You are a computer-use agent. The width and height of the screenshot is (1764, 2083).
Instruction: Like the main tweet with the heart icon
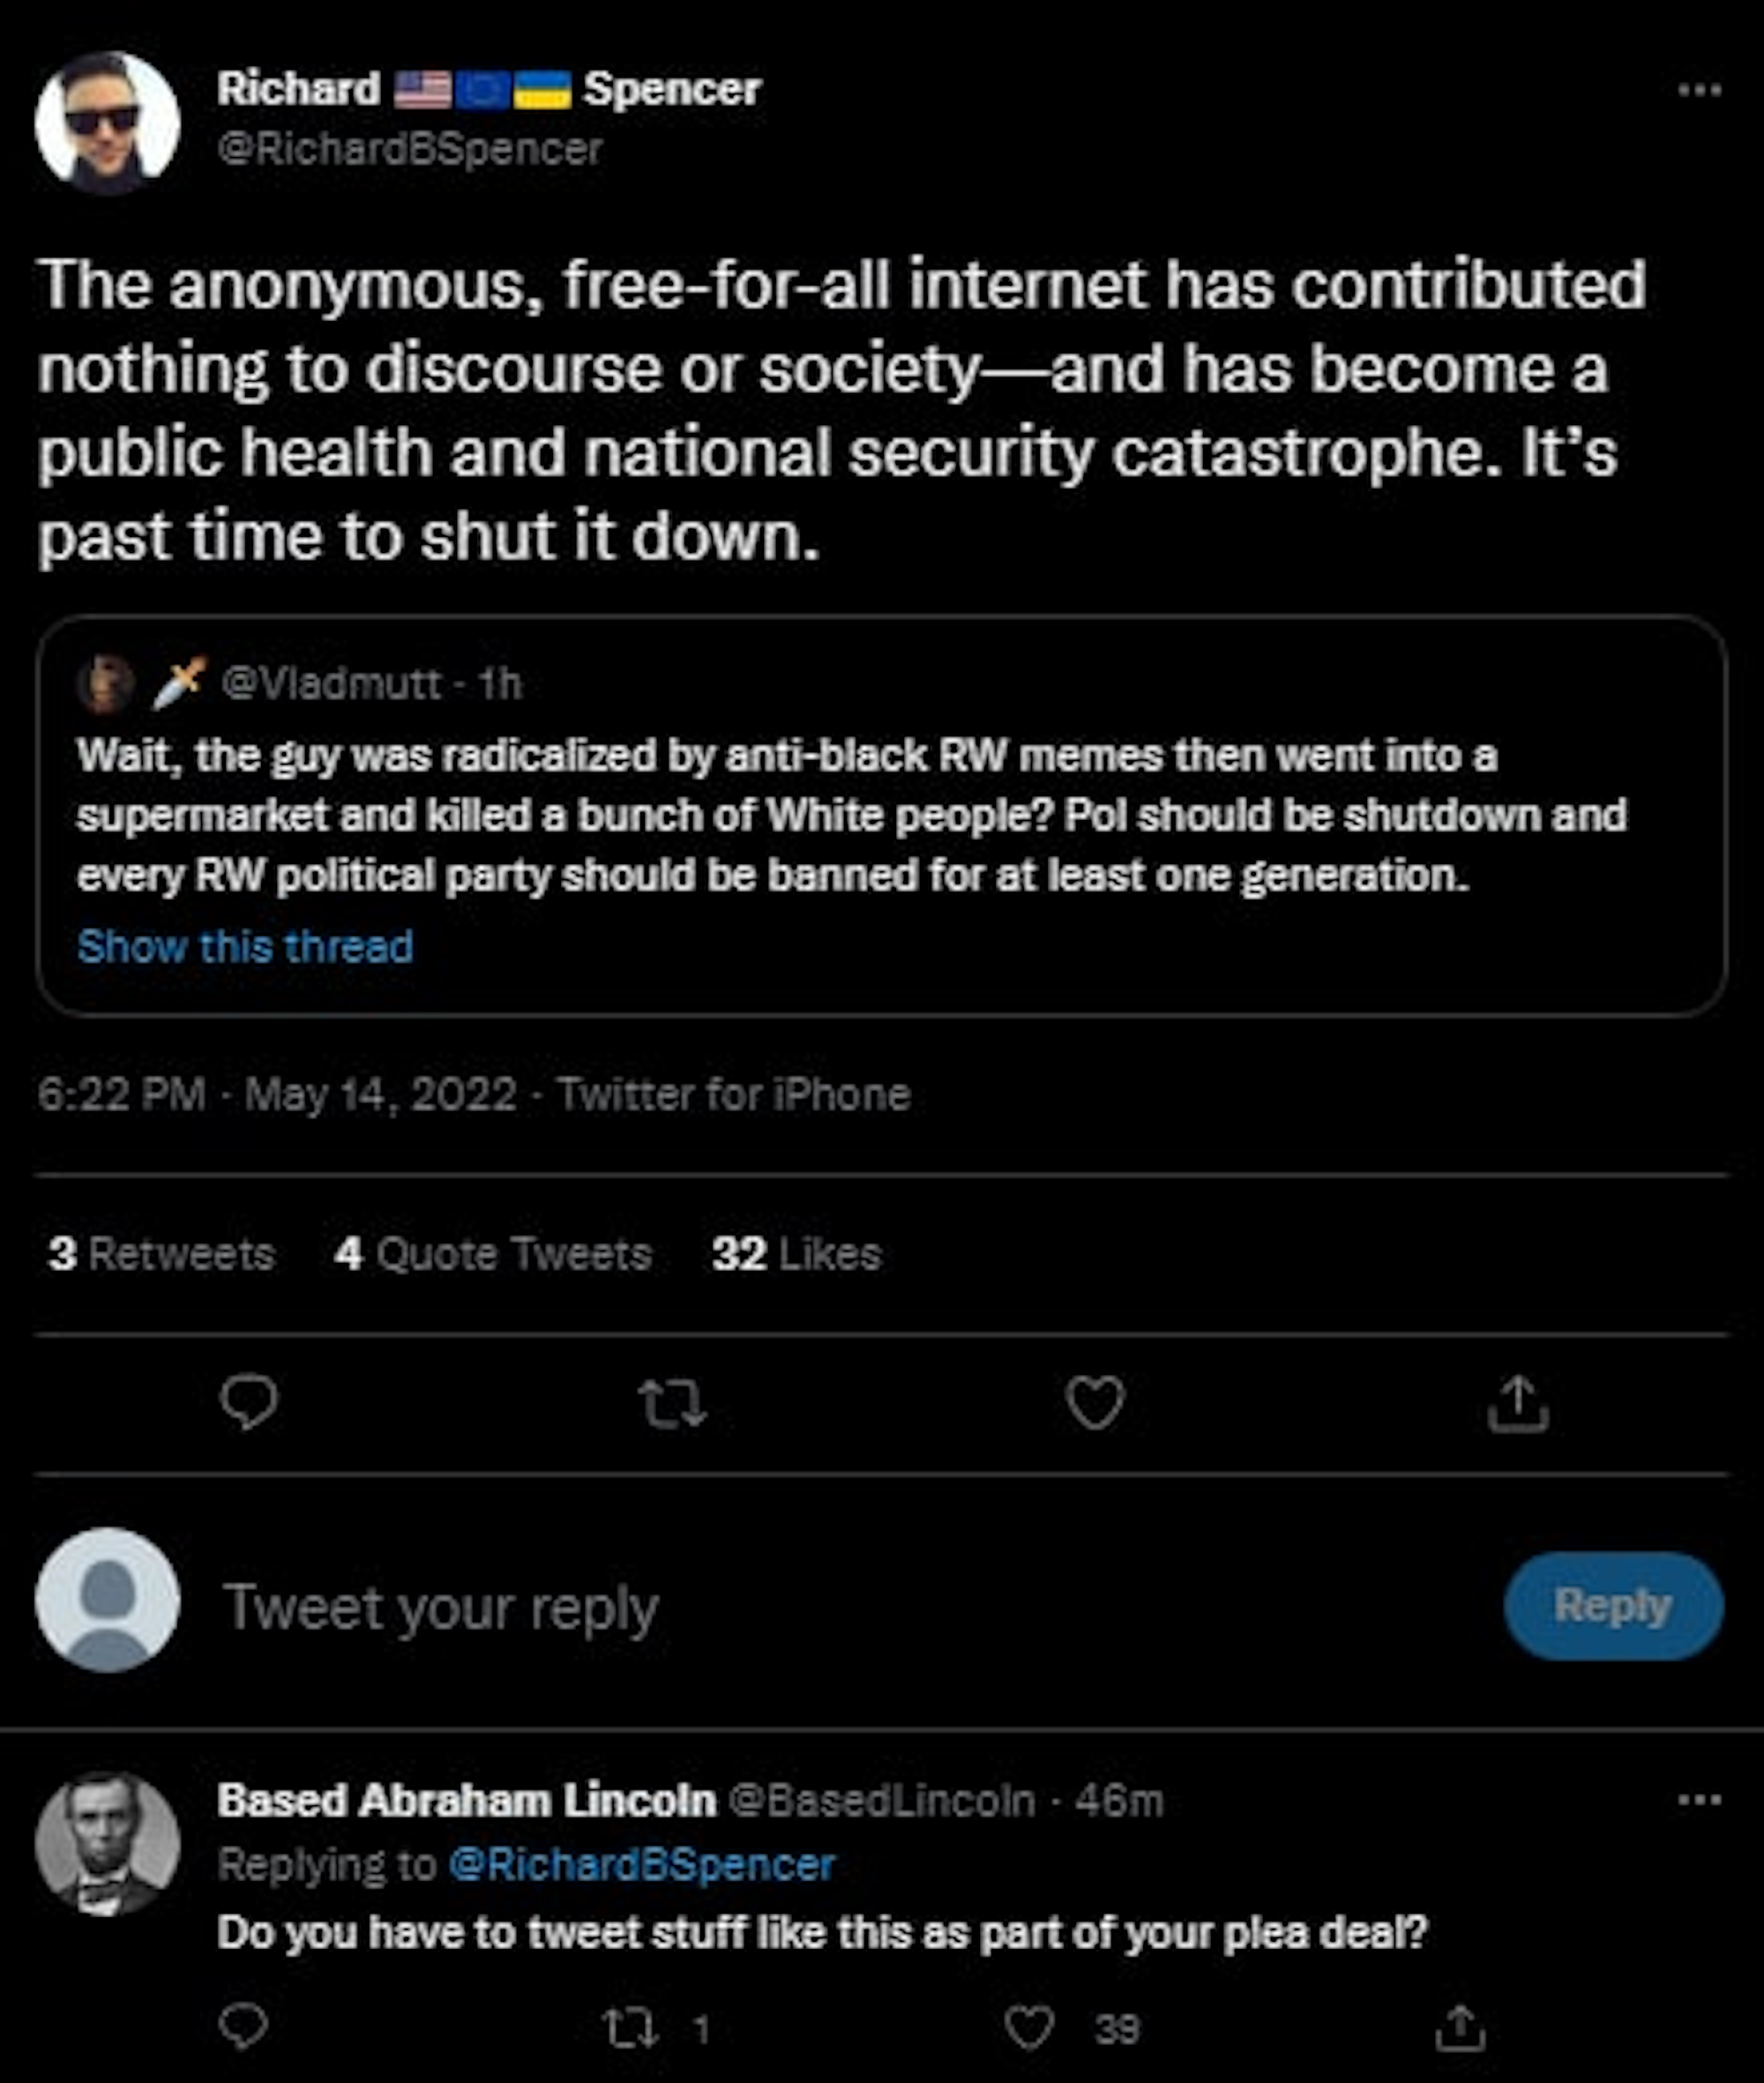[x=1095, y=1403]
